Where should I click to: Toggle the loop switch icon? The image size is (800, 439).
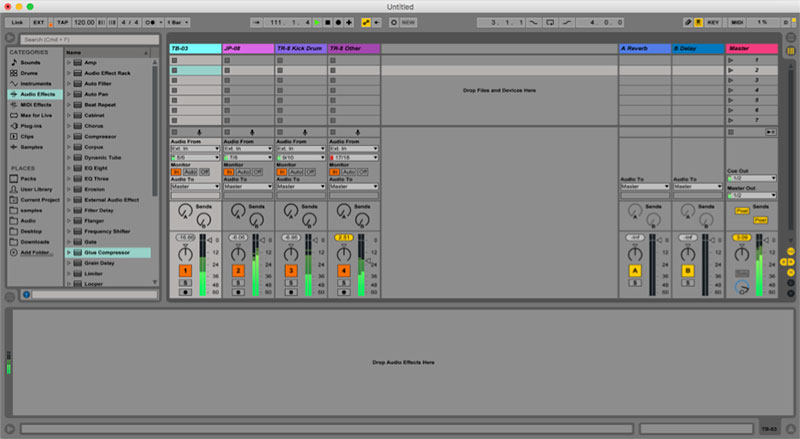pyautogui.click(x=550, y=22)
